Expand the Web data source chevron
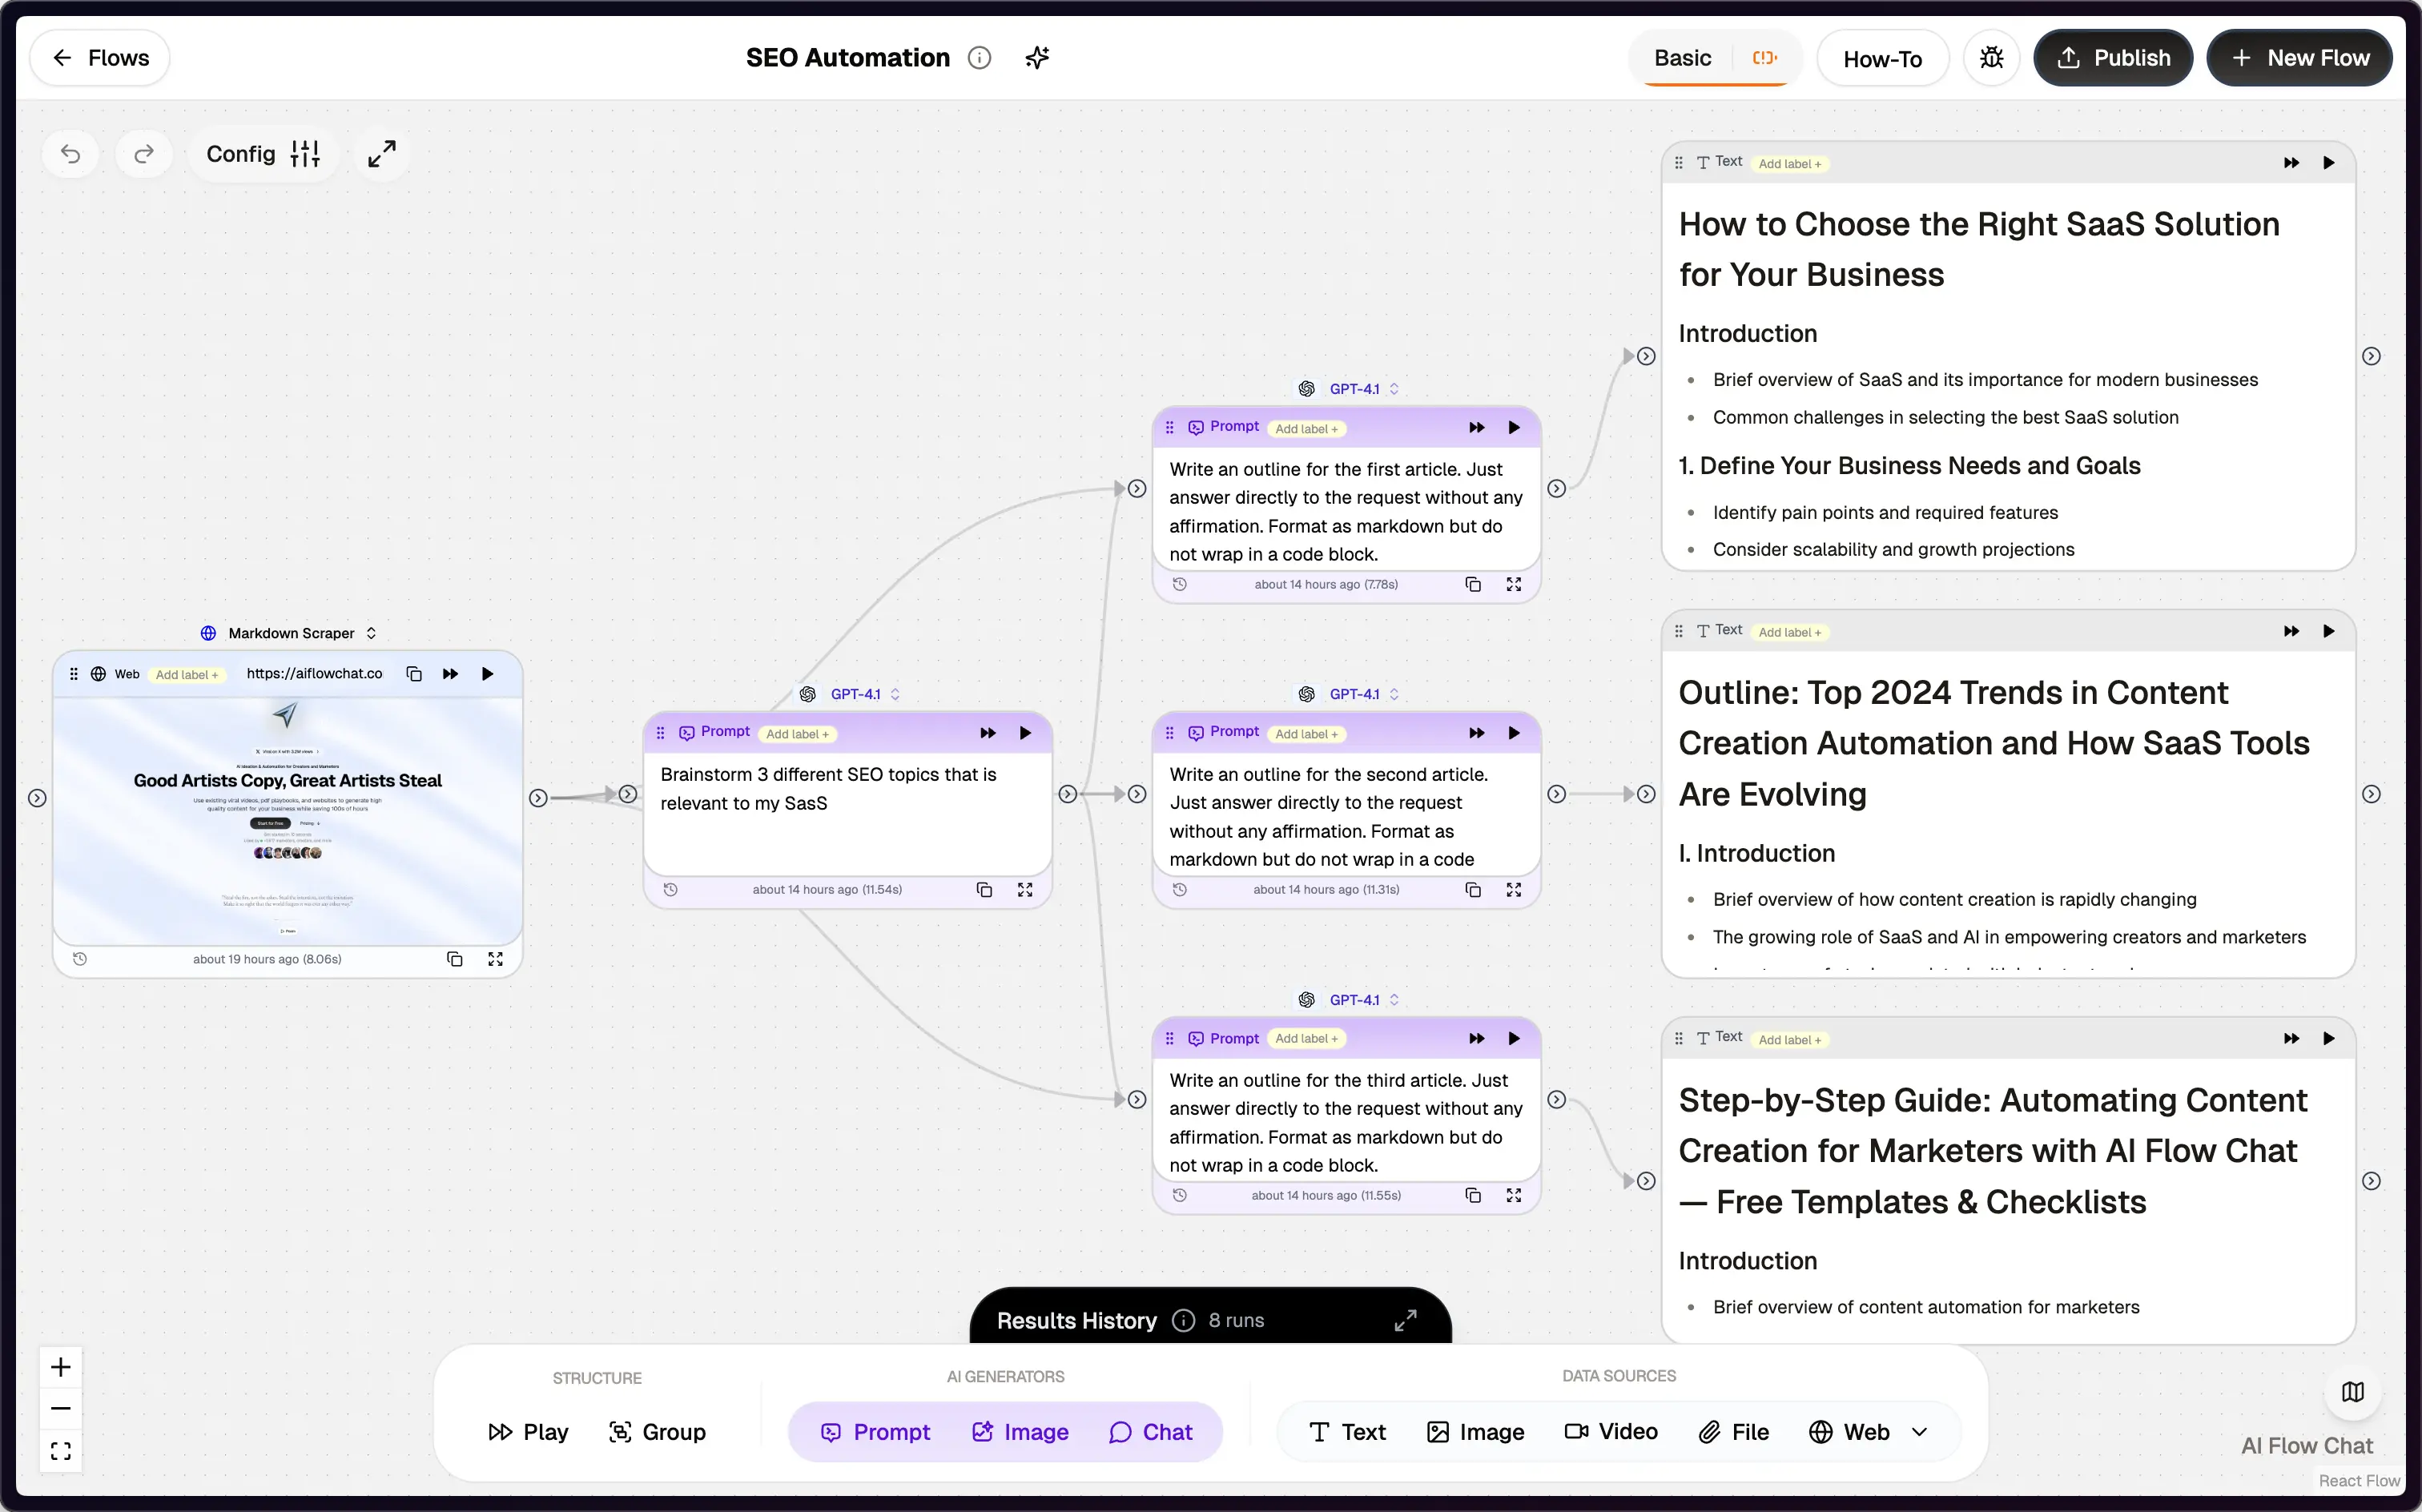 1919,1432
